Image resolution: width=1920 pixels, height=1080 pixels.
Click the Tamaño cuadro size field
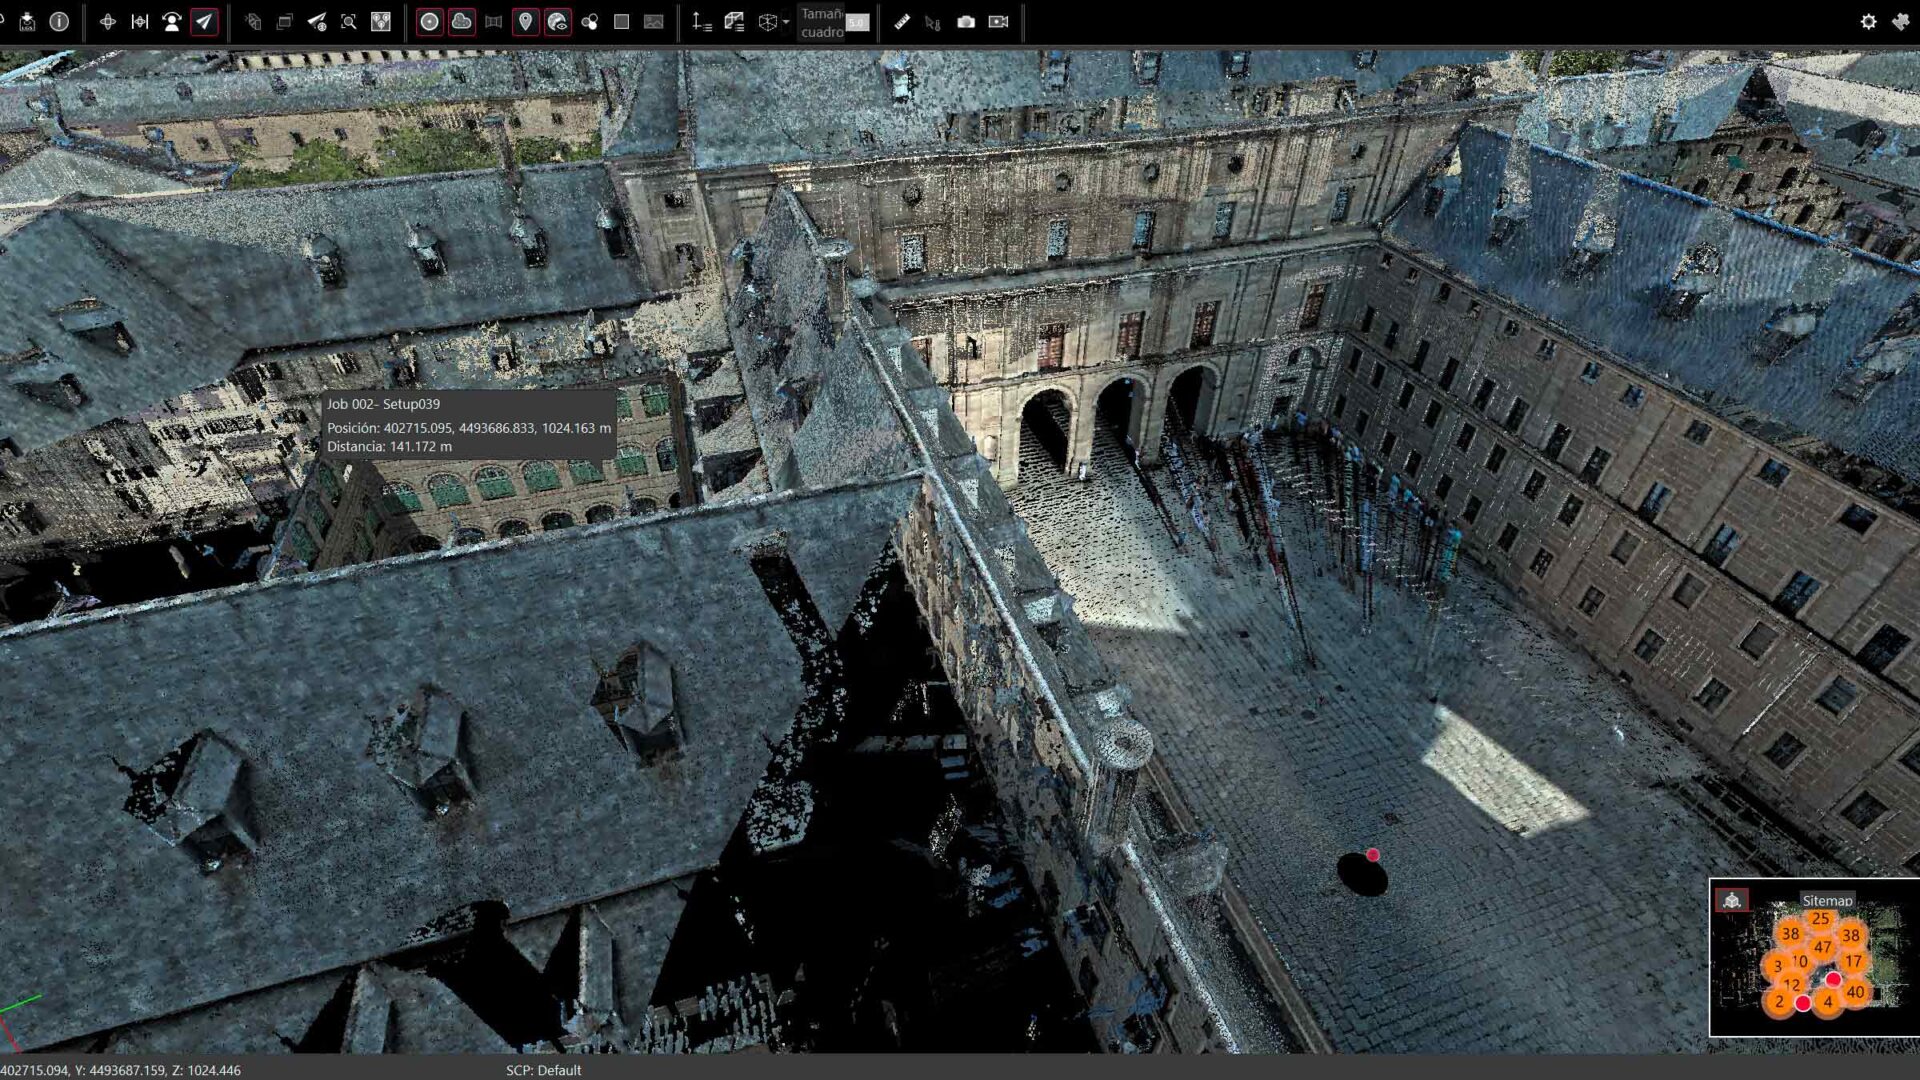coord(857,22)
